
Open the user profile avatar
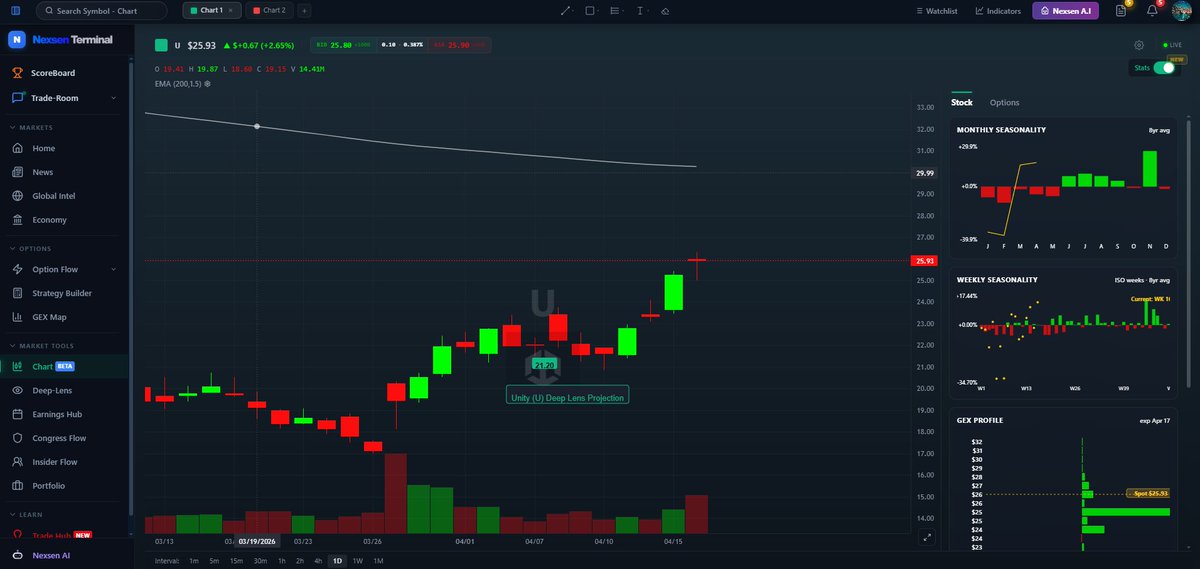pyautogui.click(x=1181, y=11)
